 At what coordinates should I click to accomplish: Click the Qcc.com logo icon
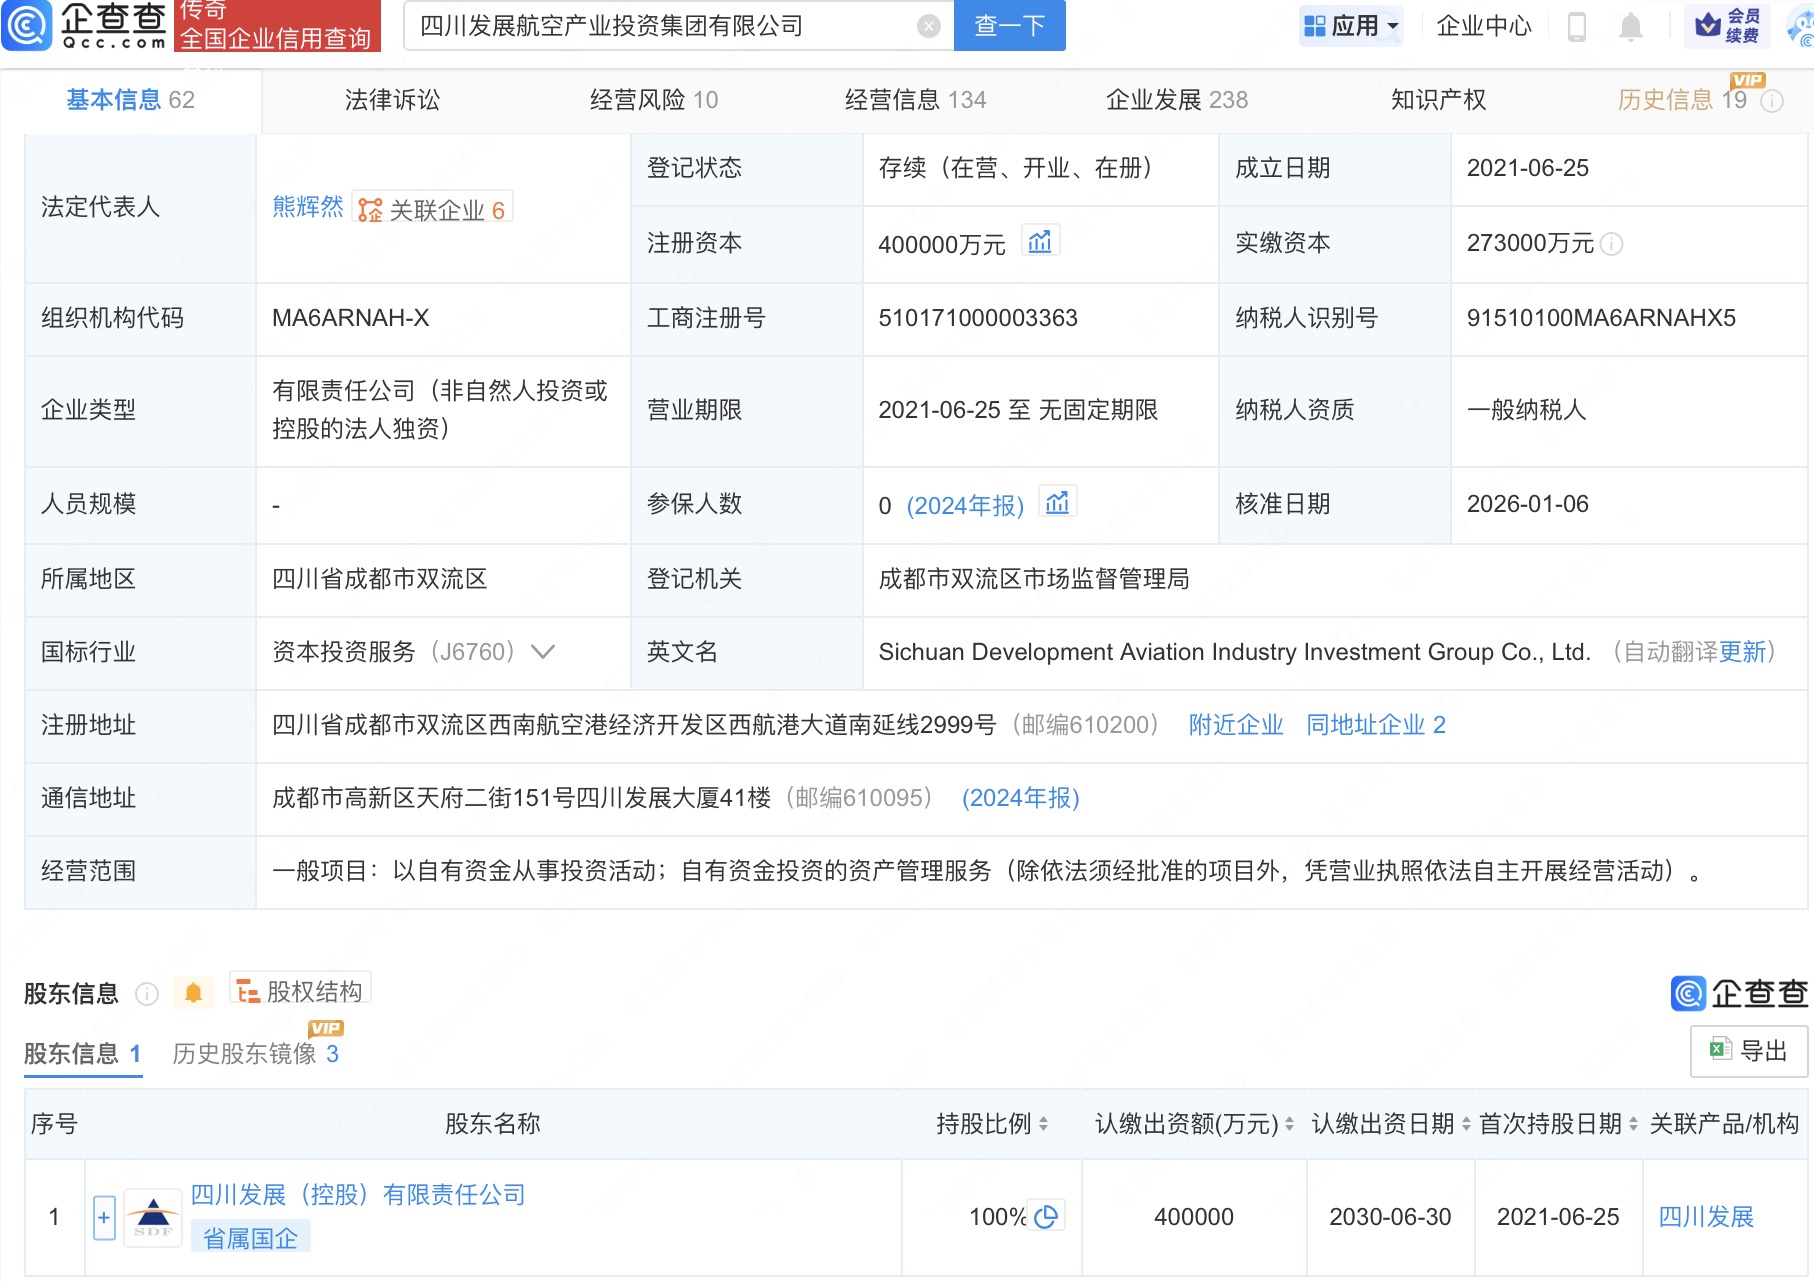pyautogui.click(x=27, y=26)
